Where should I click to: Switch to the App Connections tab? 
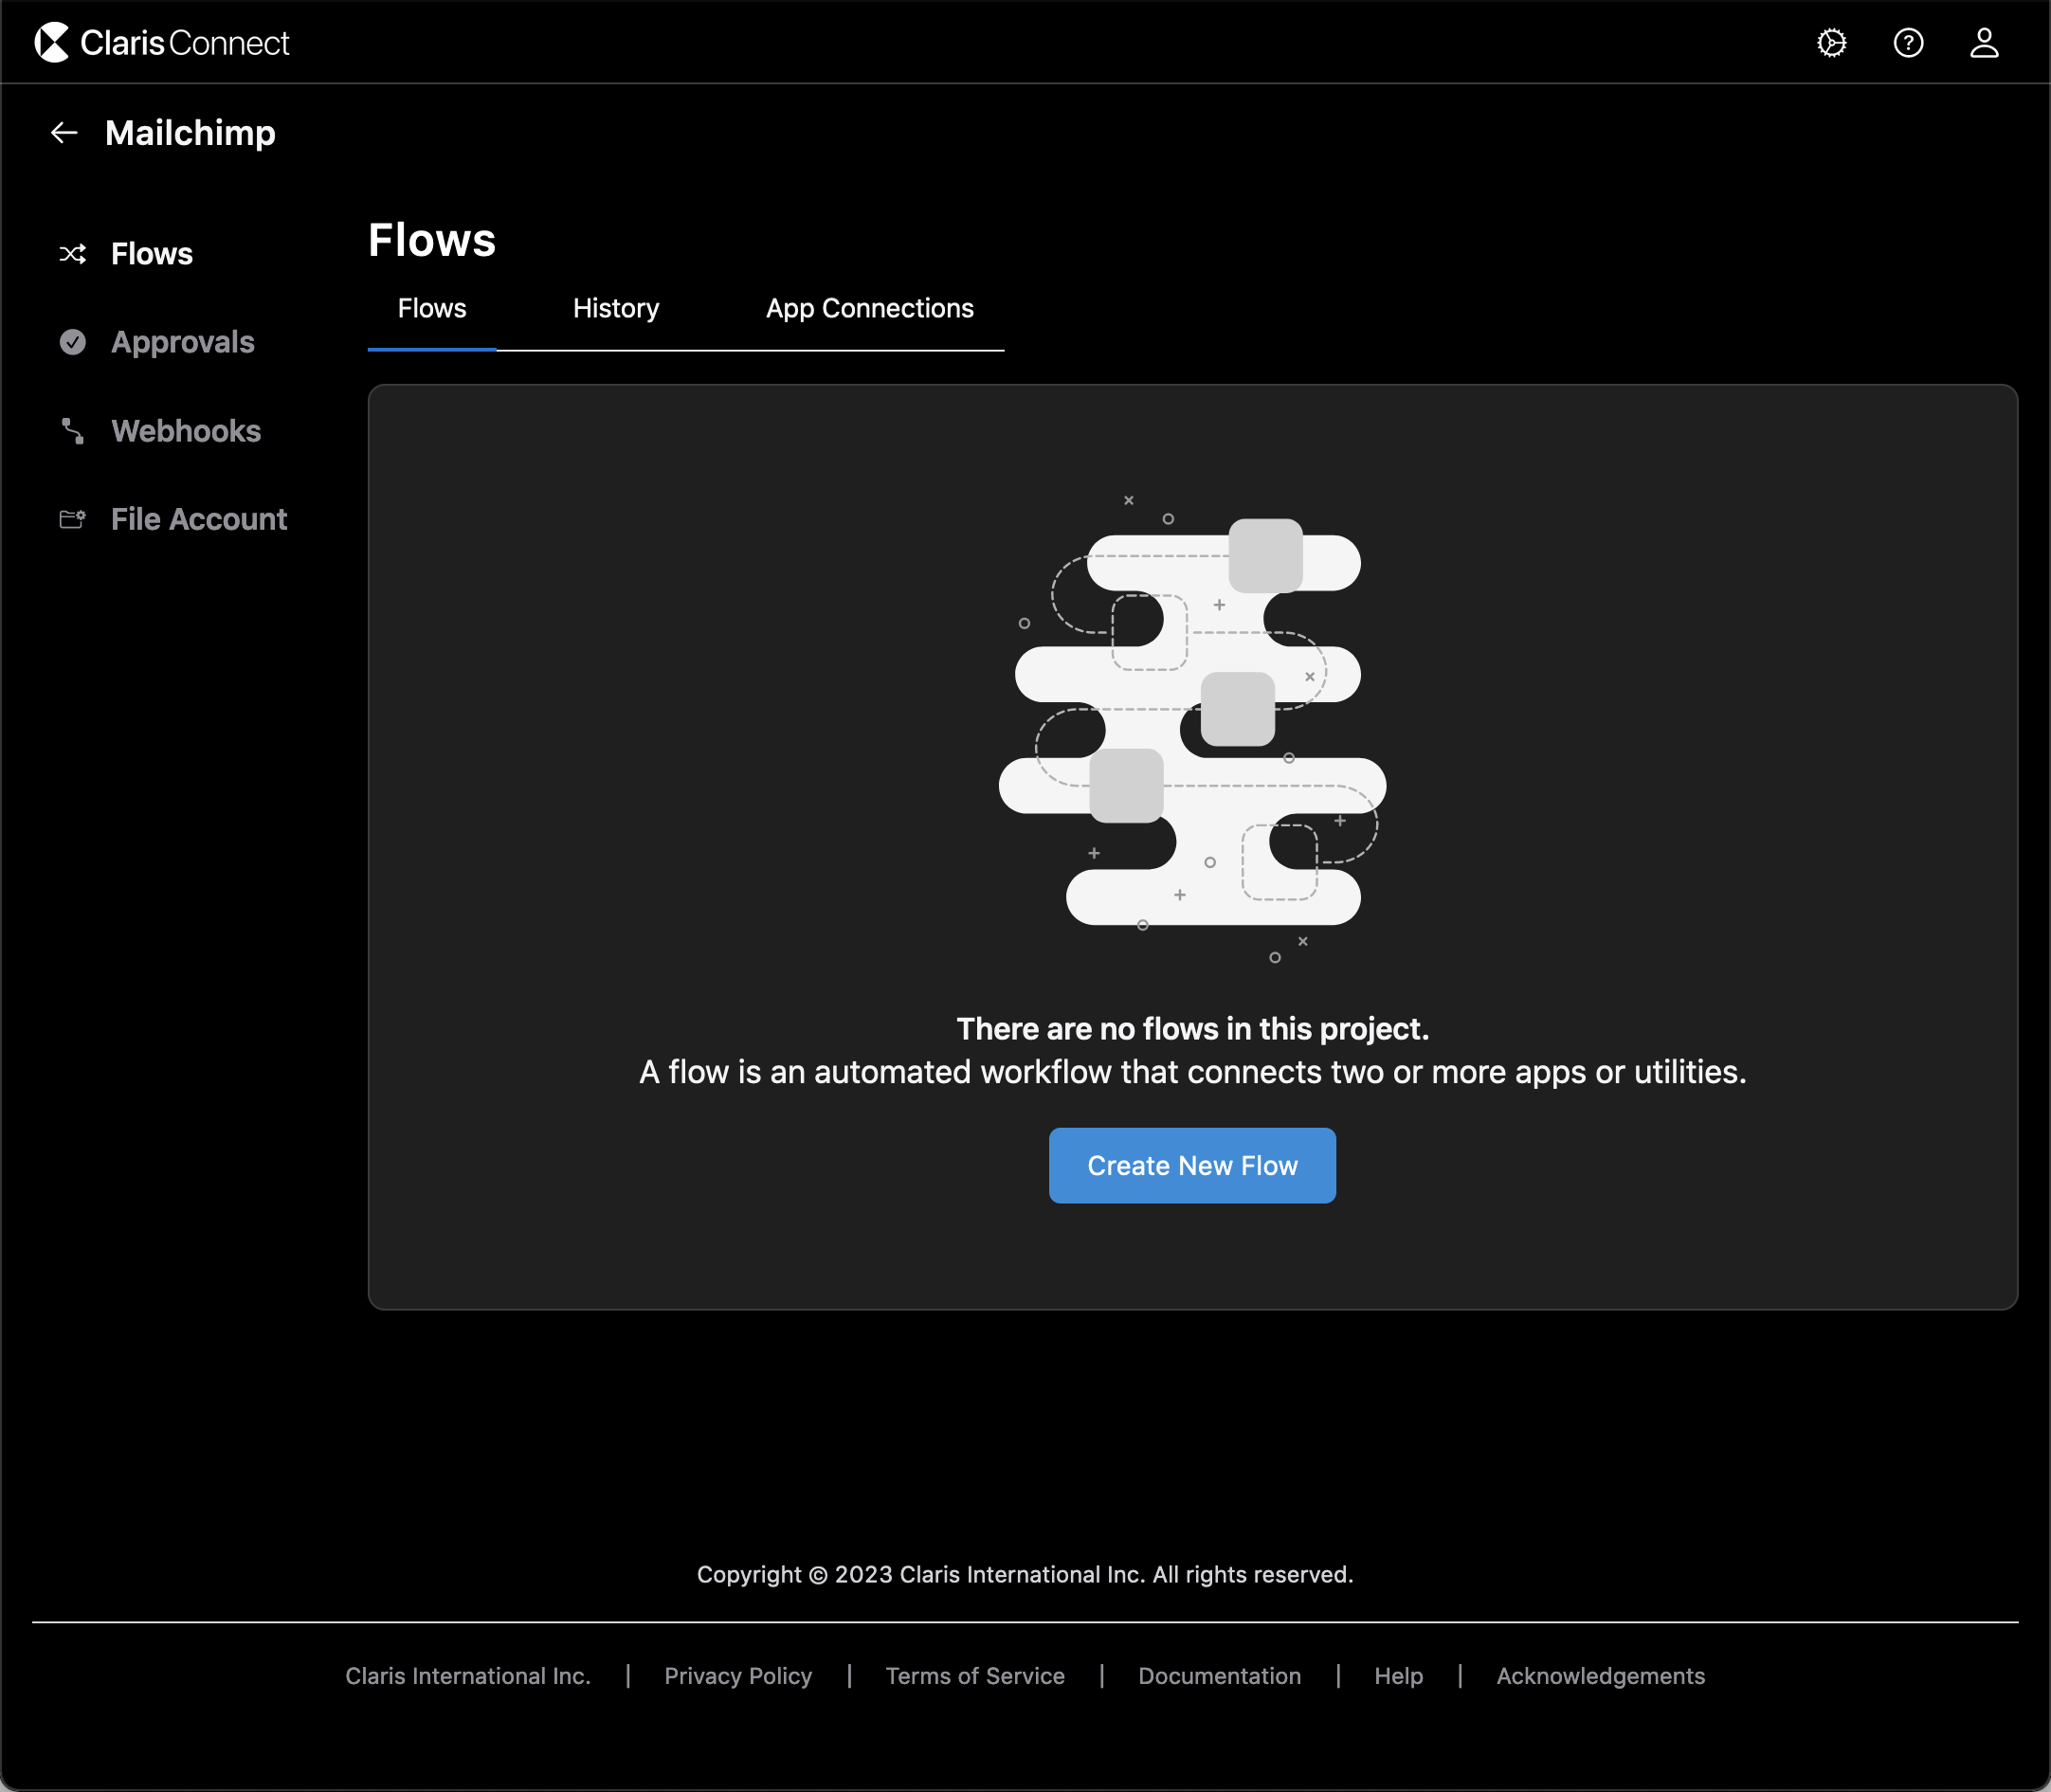click(x=869, y=308)
